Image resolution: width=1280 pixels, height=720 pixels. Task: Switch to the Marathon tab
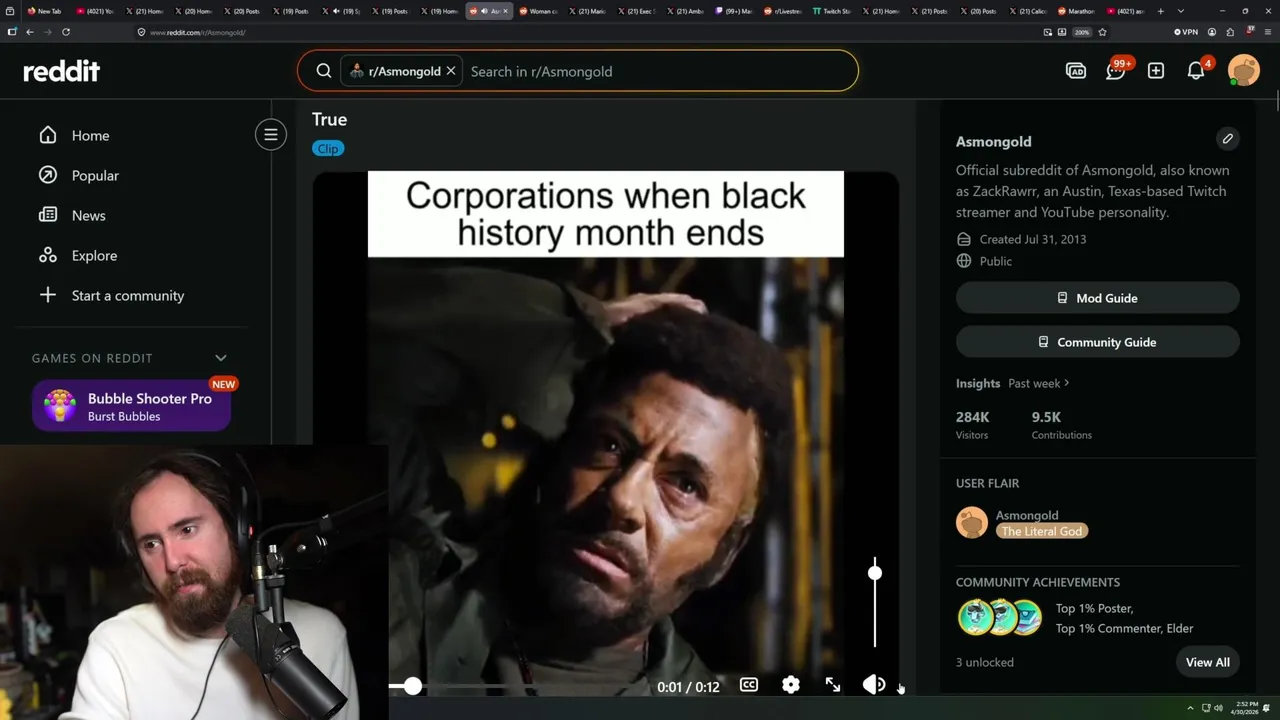(x=1076, y=11)
